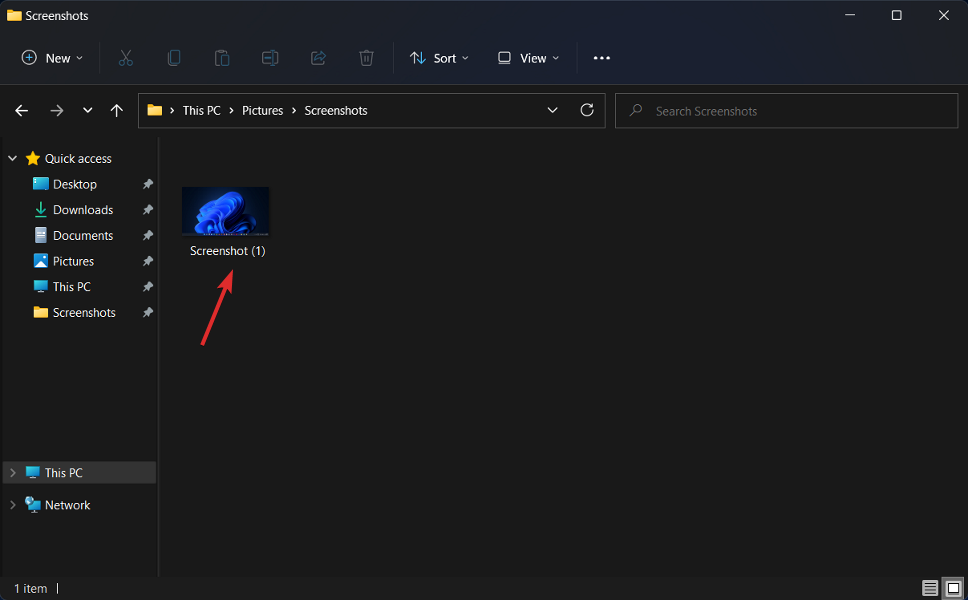Open Screenshots in Quick access
The height and width of the screenshot is (600, 968).
click(84, 312)
